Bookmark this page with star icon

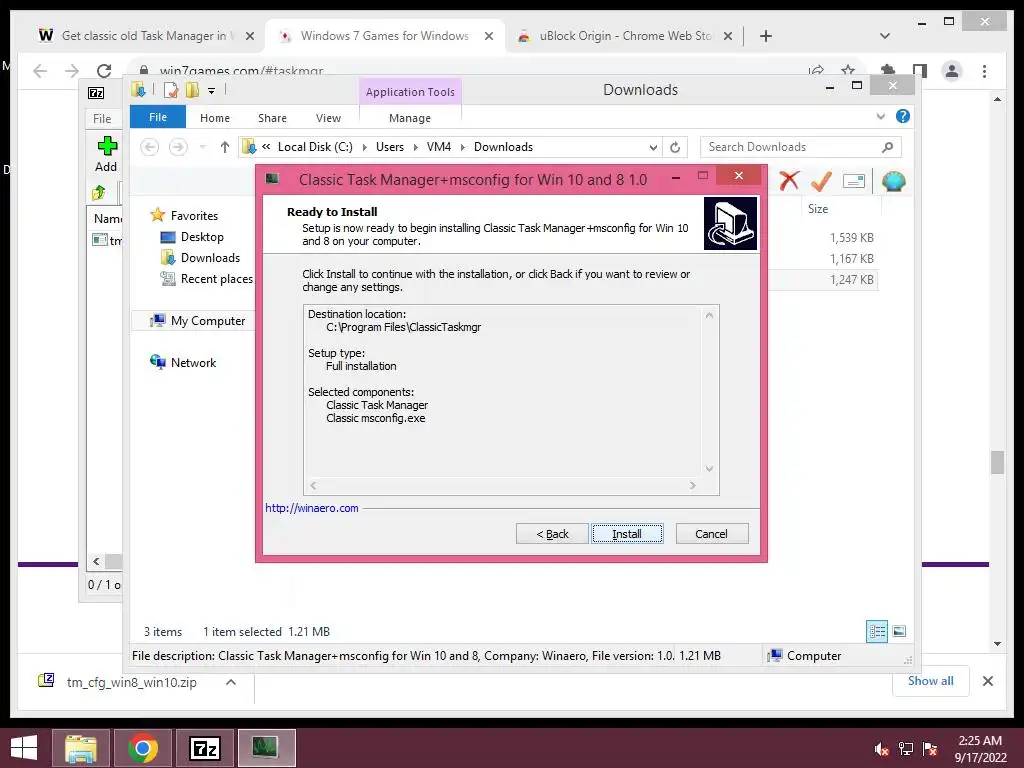tap(848, 71)
